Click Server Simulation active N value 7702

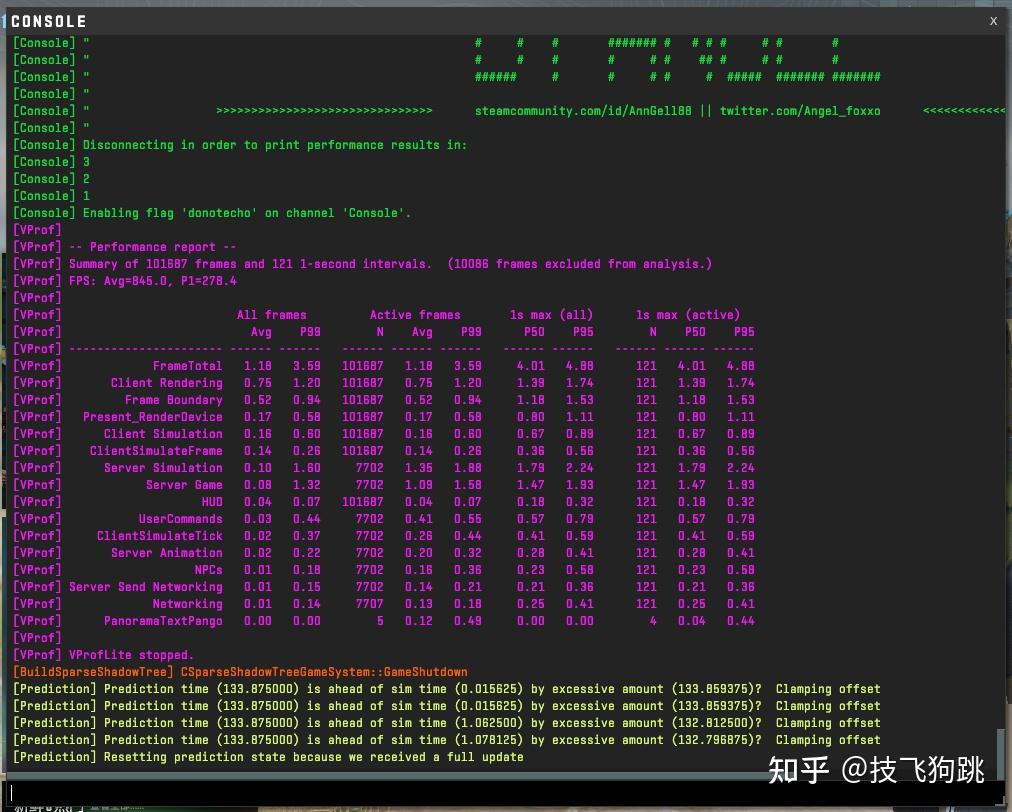369,468
